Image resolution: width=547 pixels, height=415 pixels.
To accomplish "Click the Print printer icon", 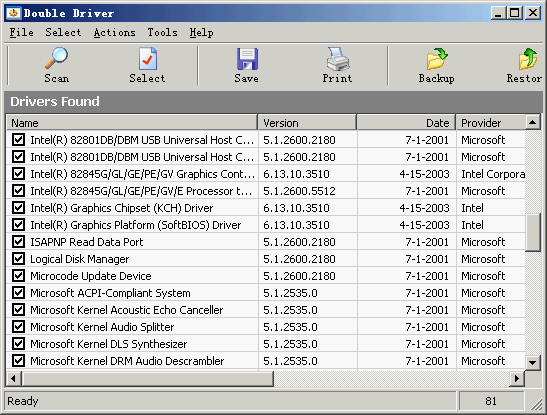I will pyautogui.click(x=338, y=59).
